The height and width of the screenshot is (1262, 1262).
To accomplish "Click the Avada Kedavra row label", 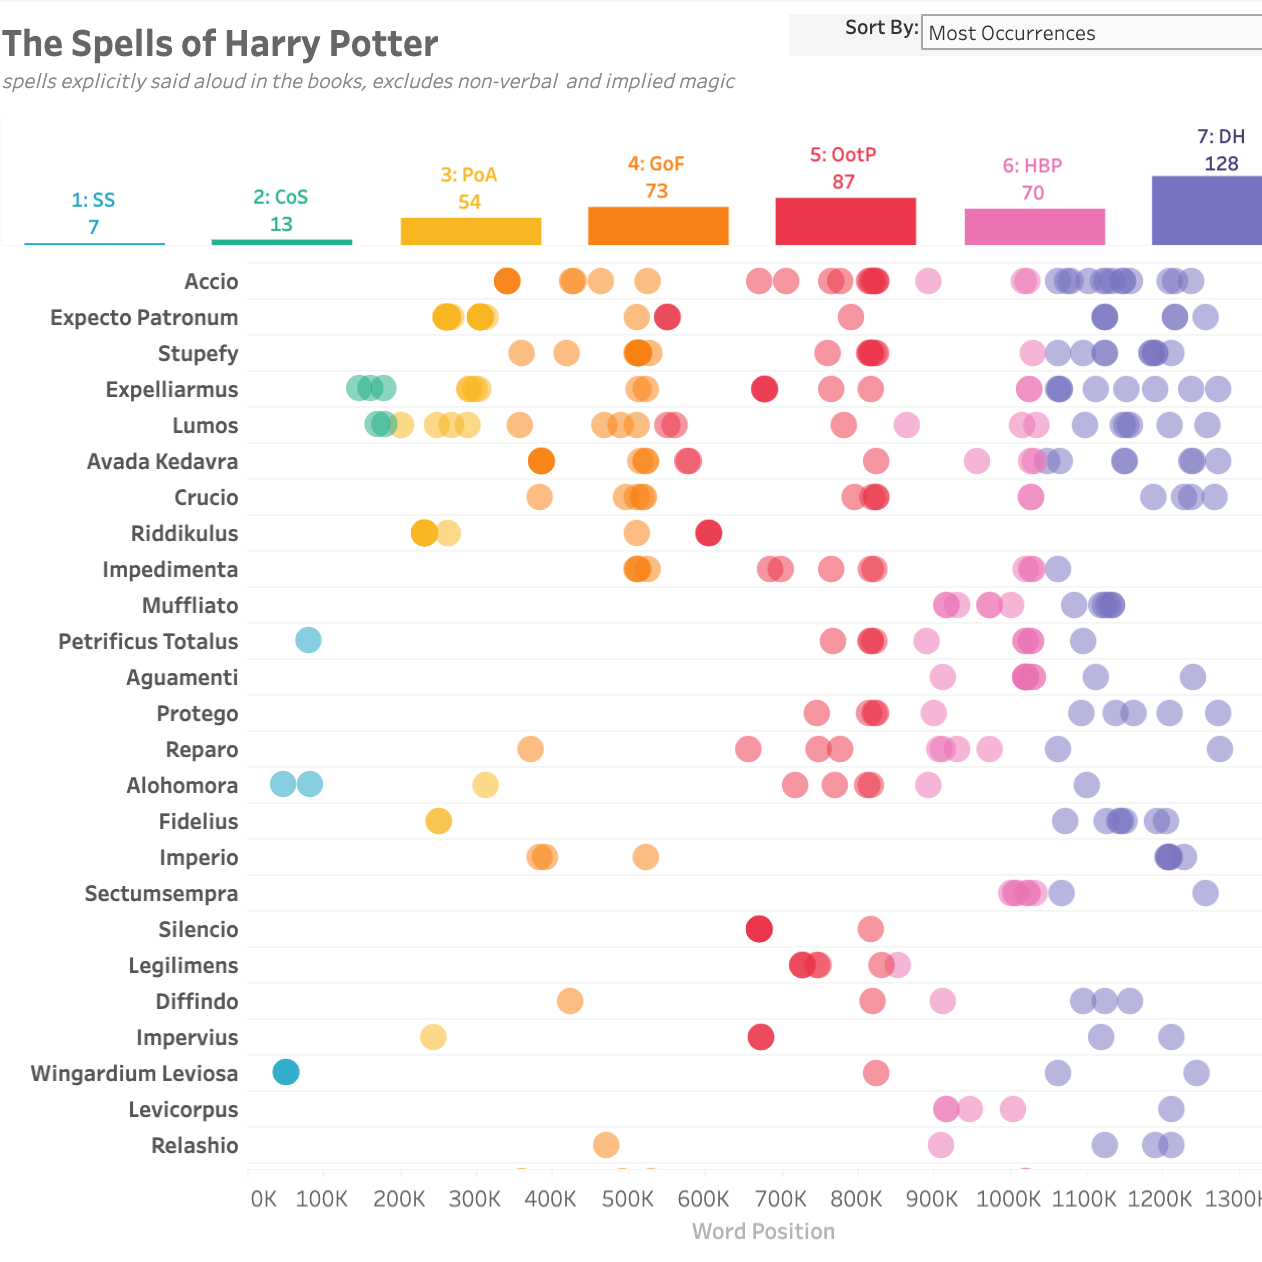I will point(162,461).
